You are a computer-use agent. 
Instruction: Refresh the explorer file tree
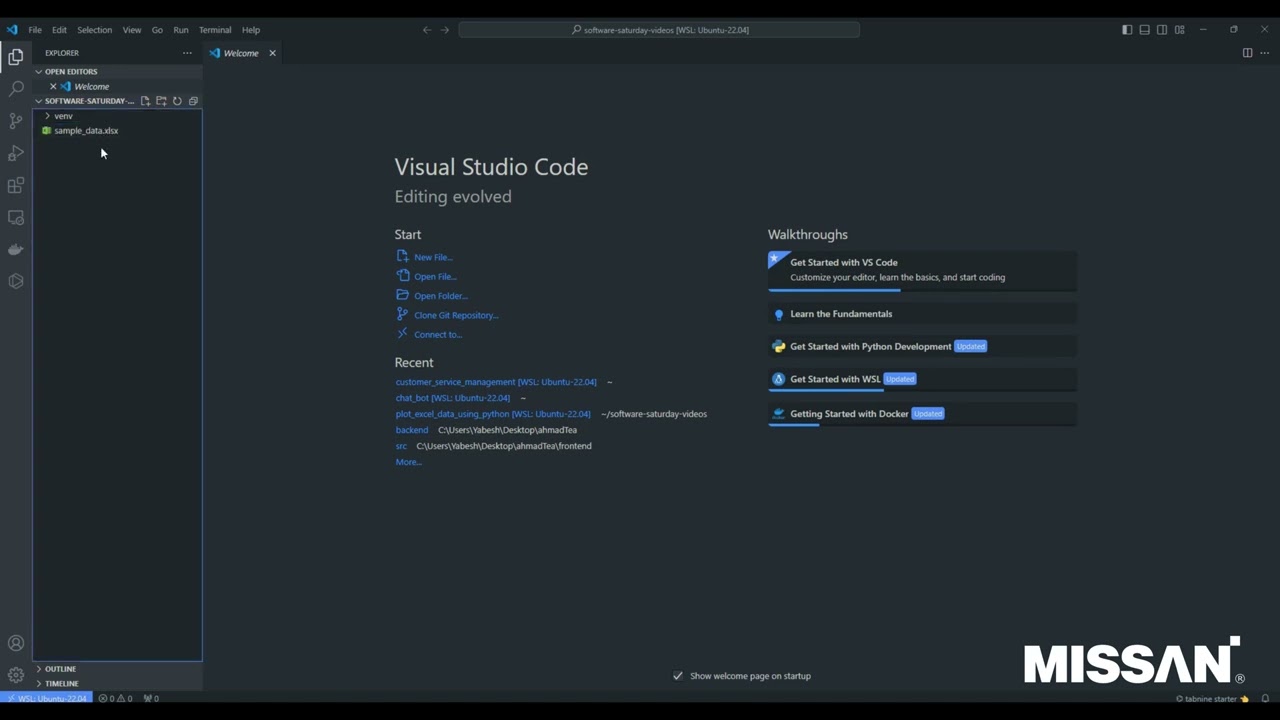(x=177, y=101)
